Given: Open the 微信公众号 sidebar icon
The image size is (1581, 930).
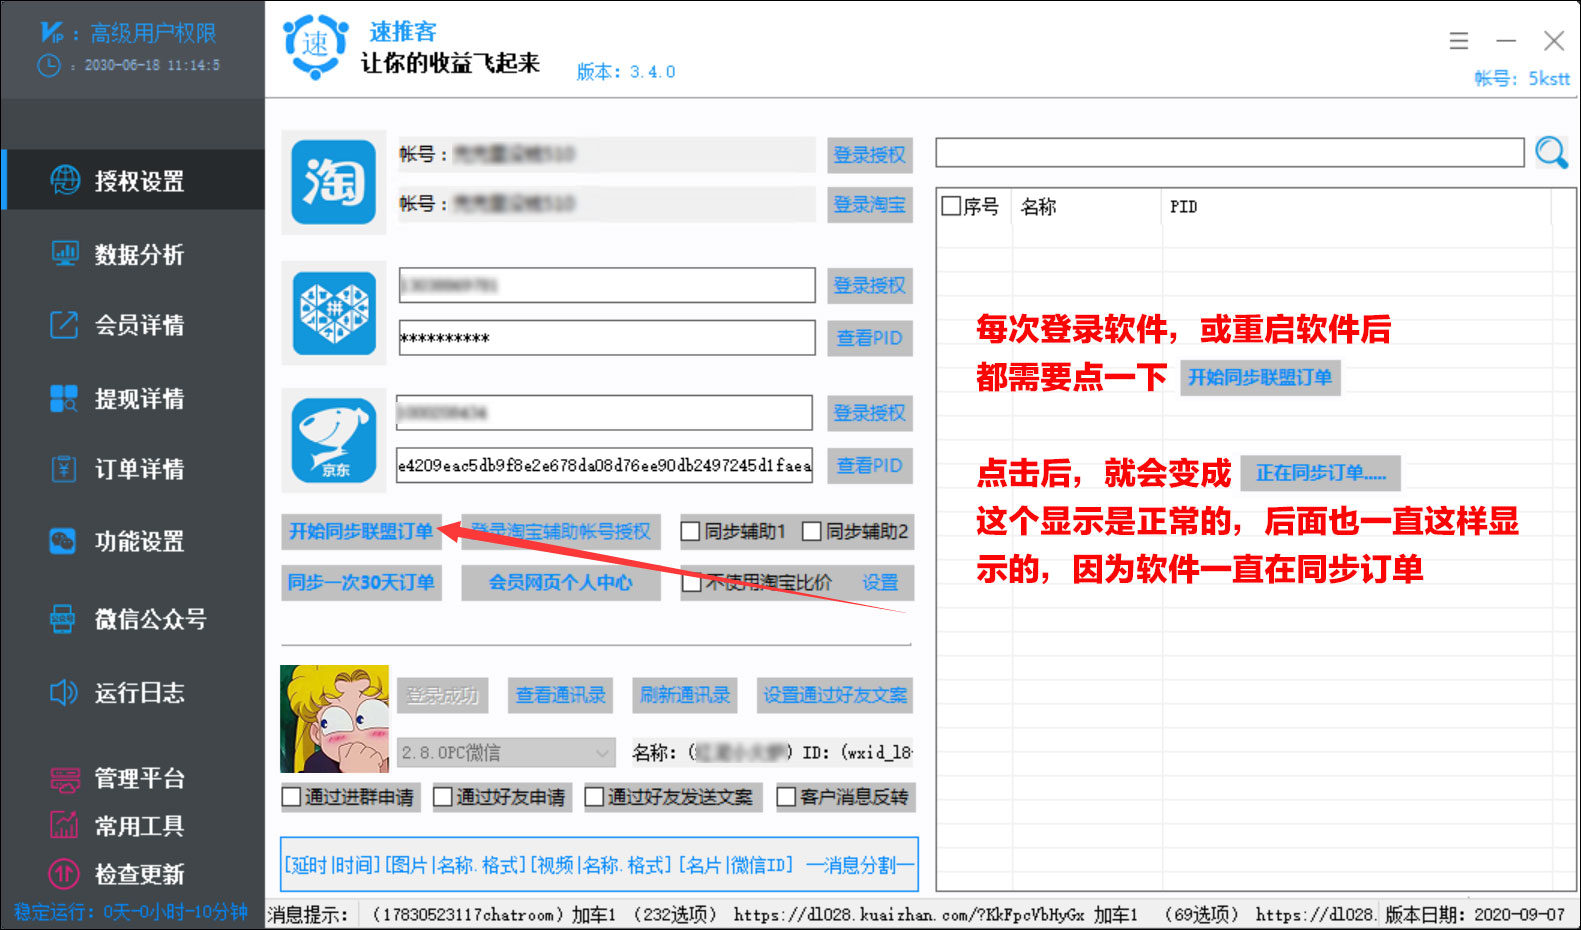Looking at the screenshot, I should point(63,619).
